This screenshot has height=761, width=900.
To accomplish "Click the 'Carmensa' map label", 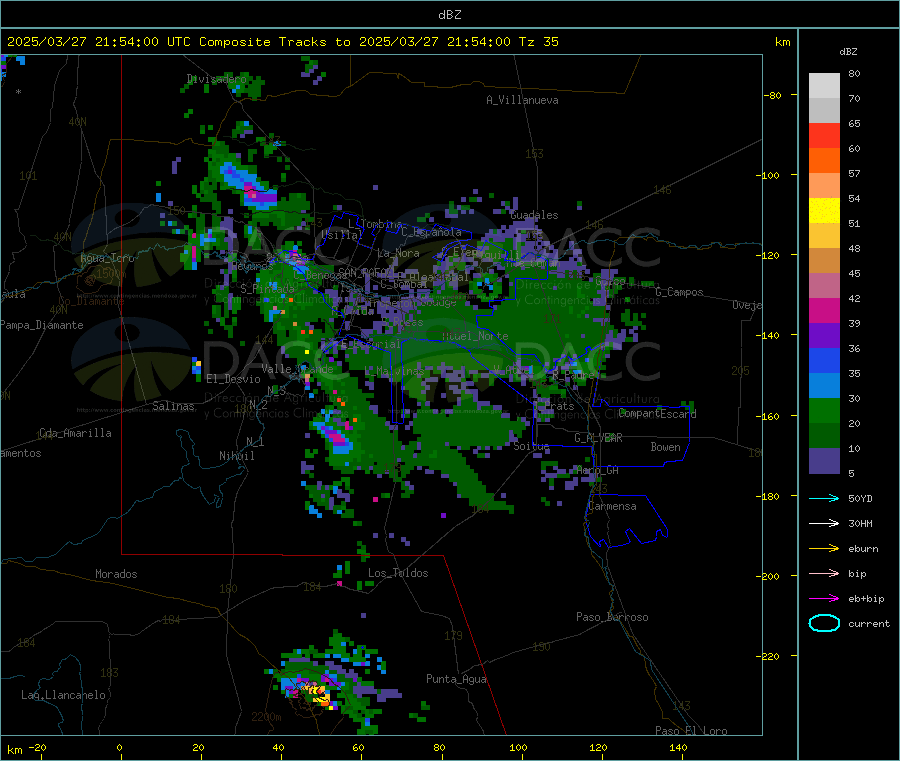I will click(612, 507).
